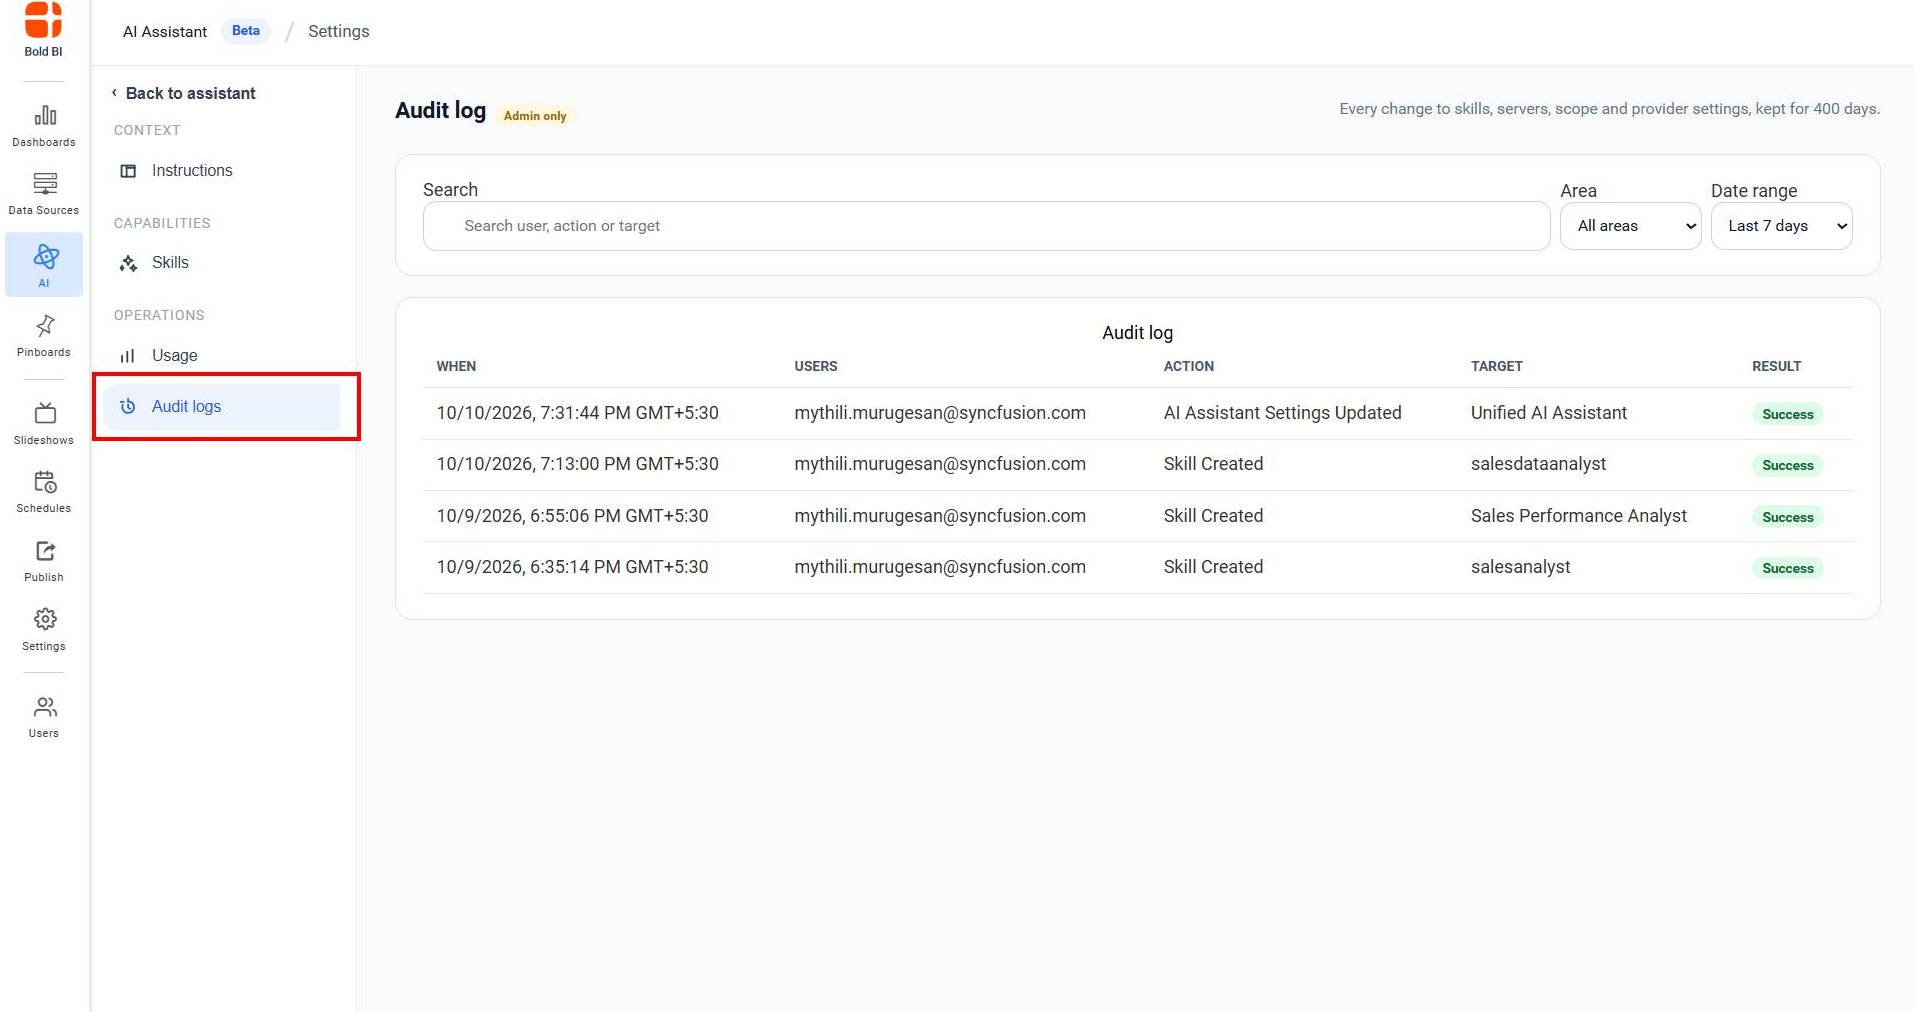Click the Back to assistant chevron

pyautogui.click(x=114, y=93)
